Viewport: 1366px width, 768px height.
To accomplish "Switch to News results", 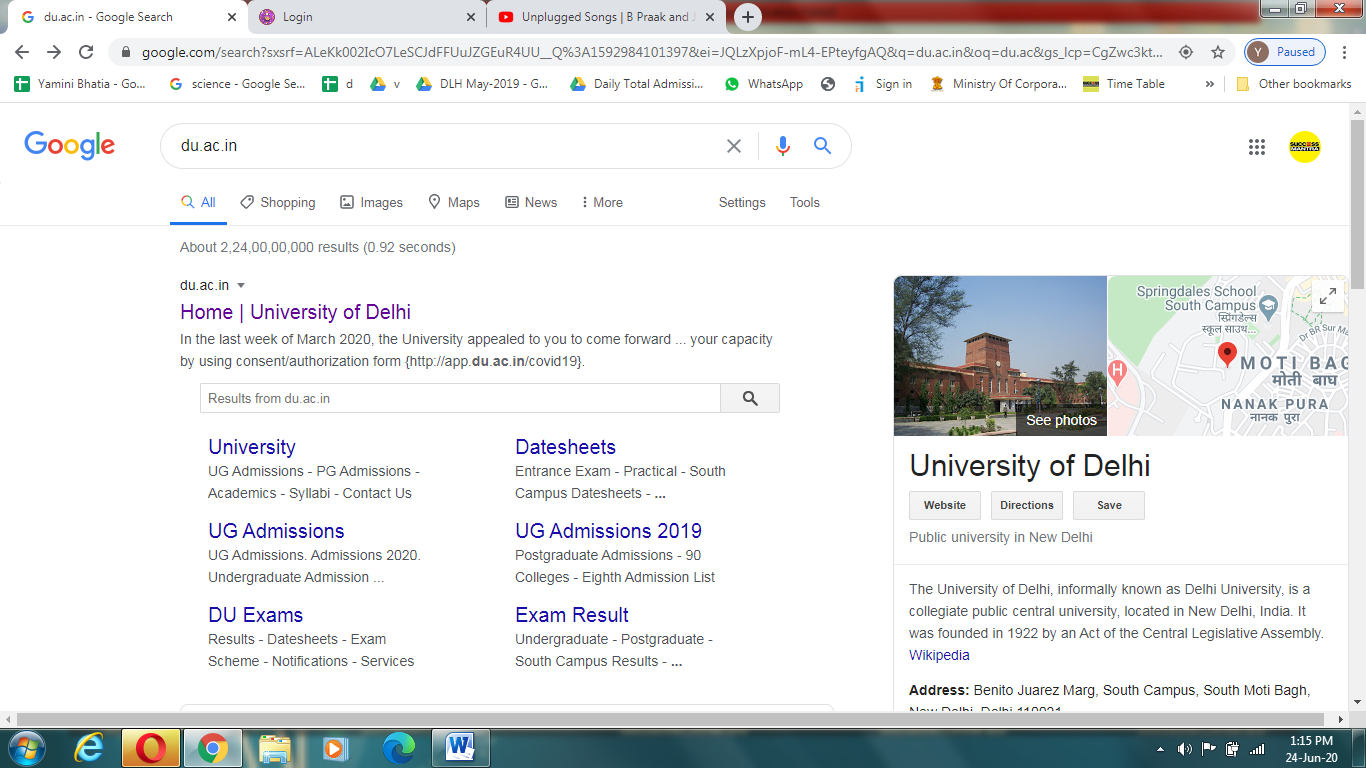I will click(x=531, y=202).
